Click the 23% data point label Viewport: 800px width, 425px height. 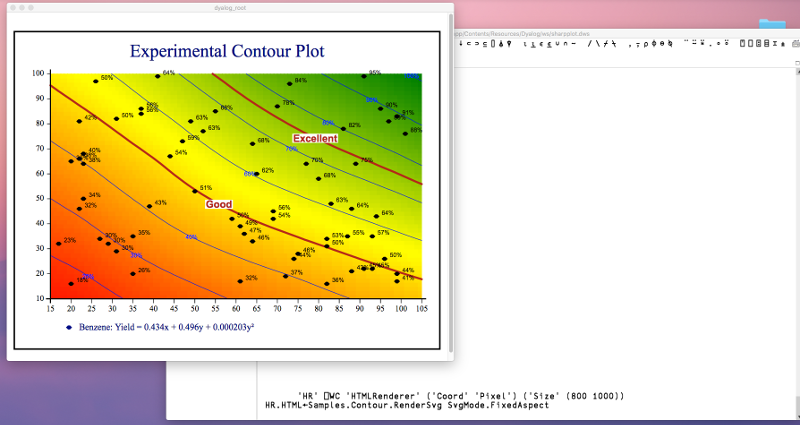70,240
